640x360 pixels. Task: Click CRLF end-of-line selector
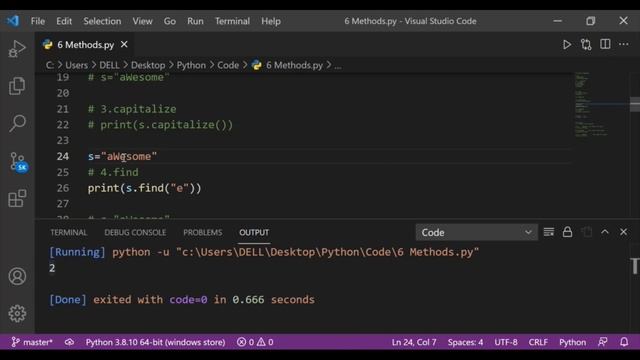pos(538,342)
